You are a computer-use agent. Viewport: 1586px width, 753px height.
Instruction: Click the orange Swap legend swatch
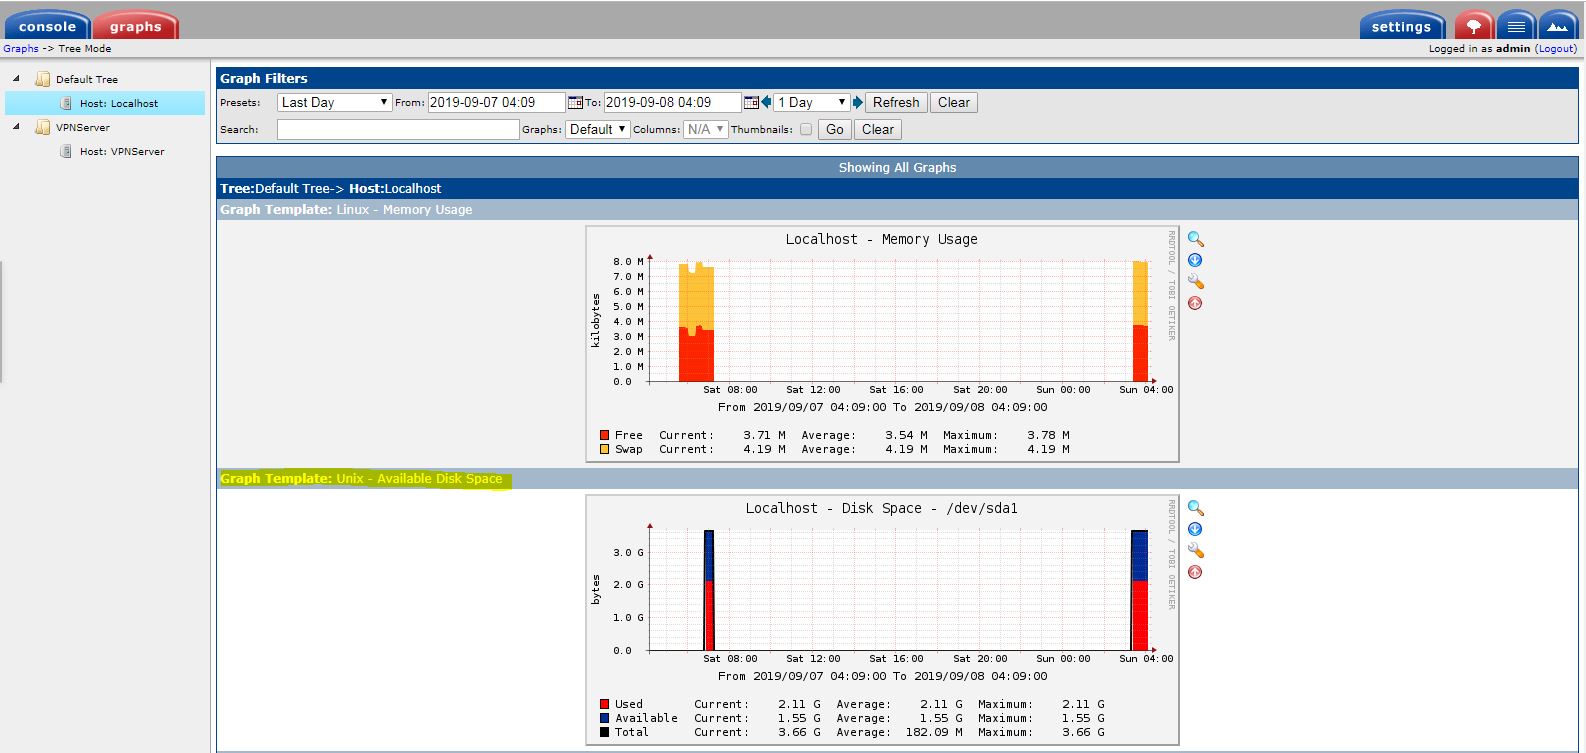pyautogui.click(x=604, y=449)
